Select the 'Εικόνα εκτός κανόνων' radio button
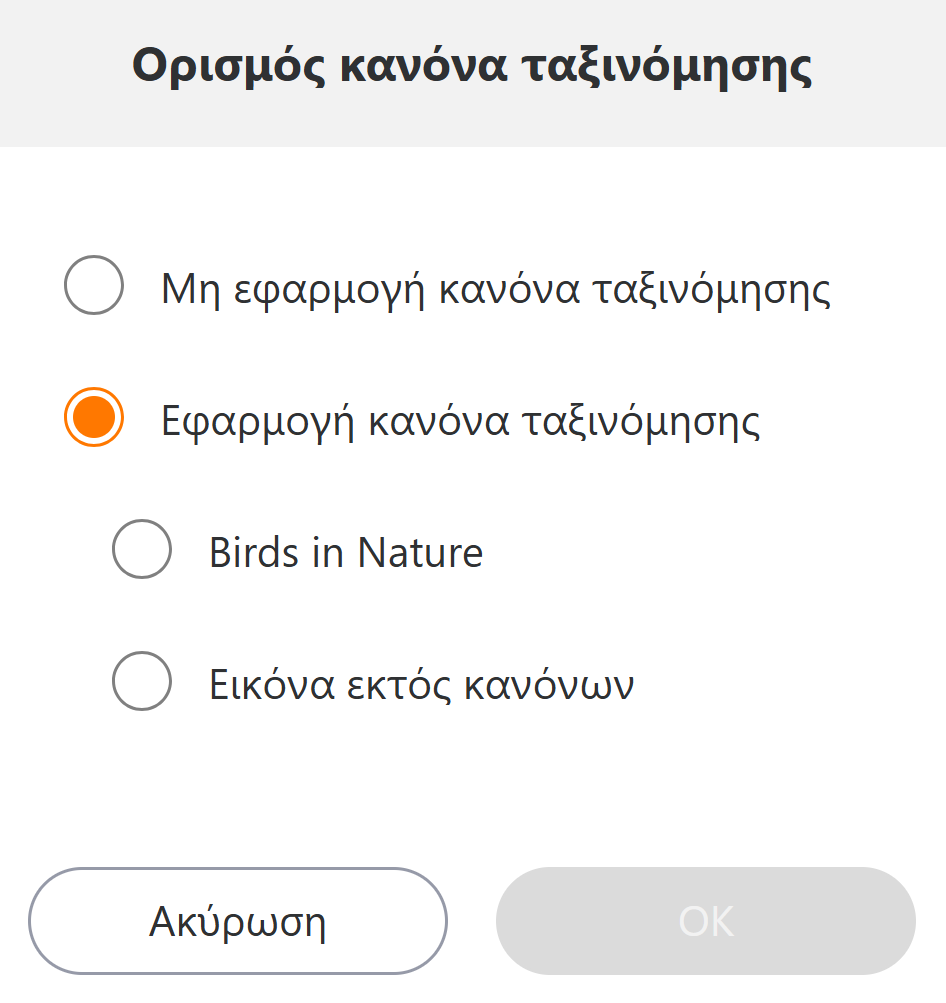This screenshot has width=946, height=1003. pyautogui.click(x=142, y=681)
